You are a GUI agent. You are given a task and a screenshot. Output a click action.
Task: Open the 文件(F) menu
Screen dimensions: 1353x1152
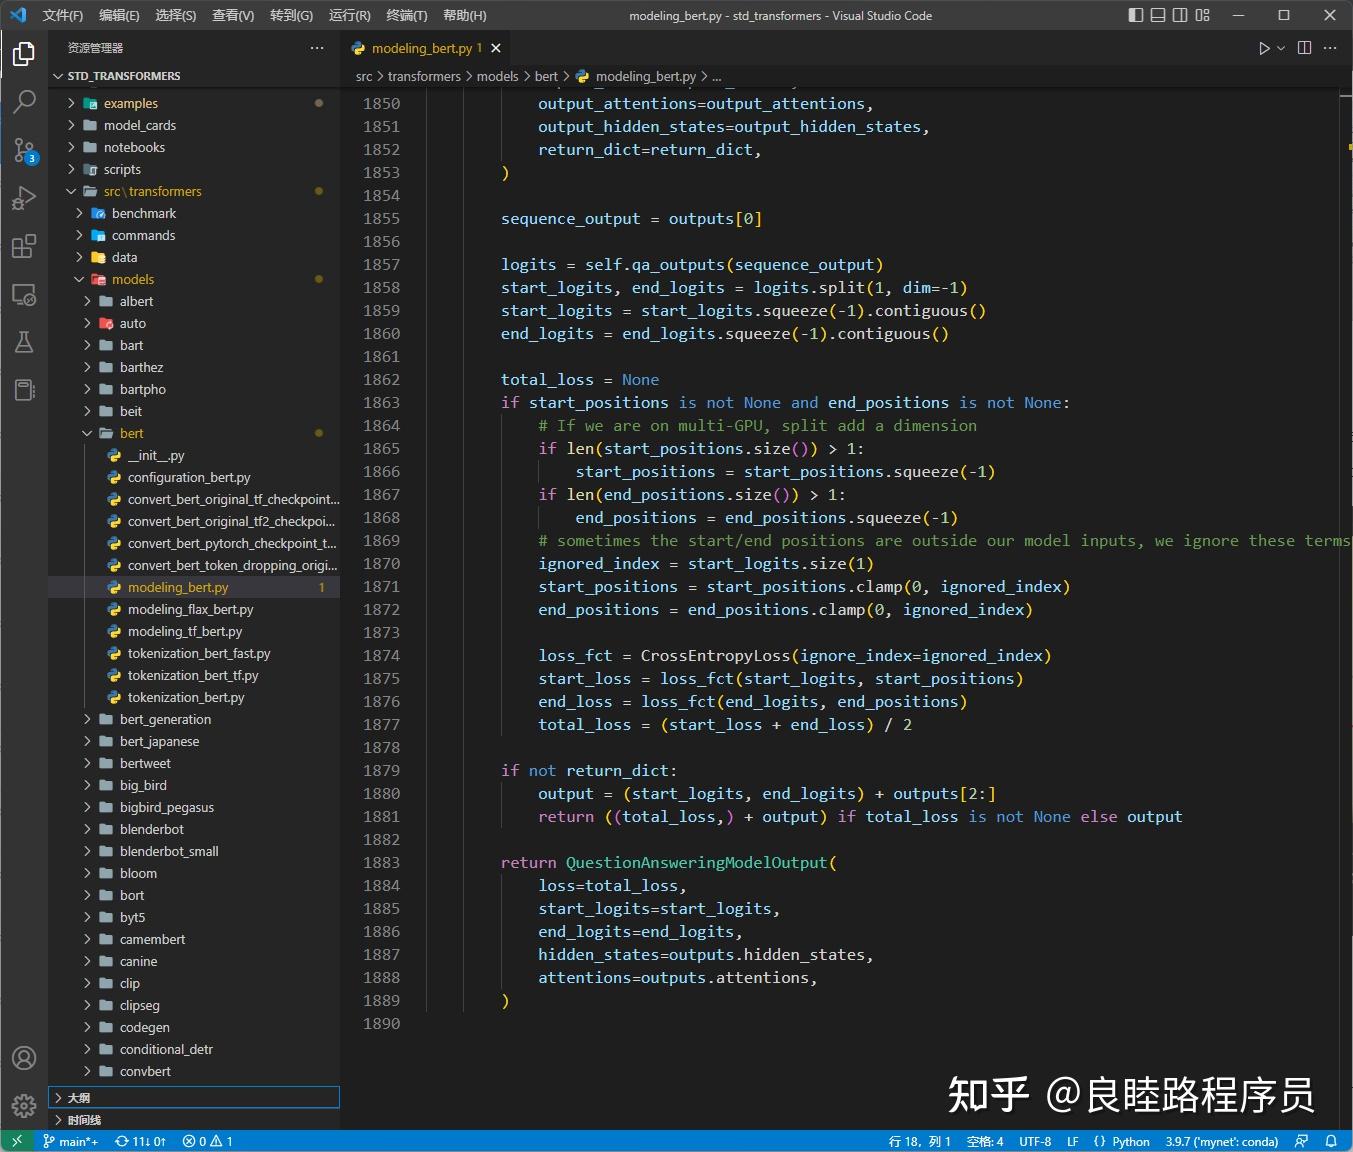pos(63,15)
